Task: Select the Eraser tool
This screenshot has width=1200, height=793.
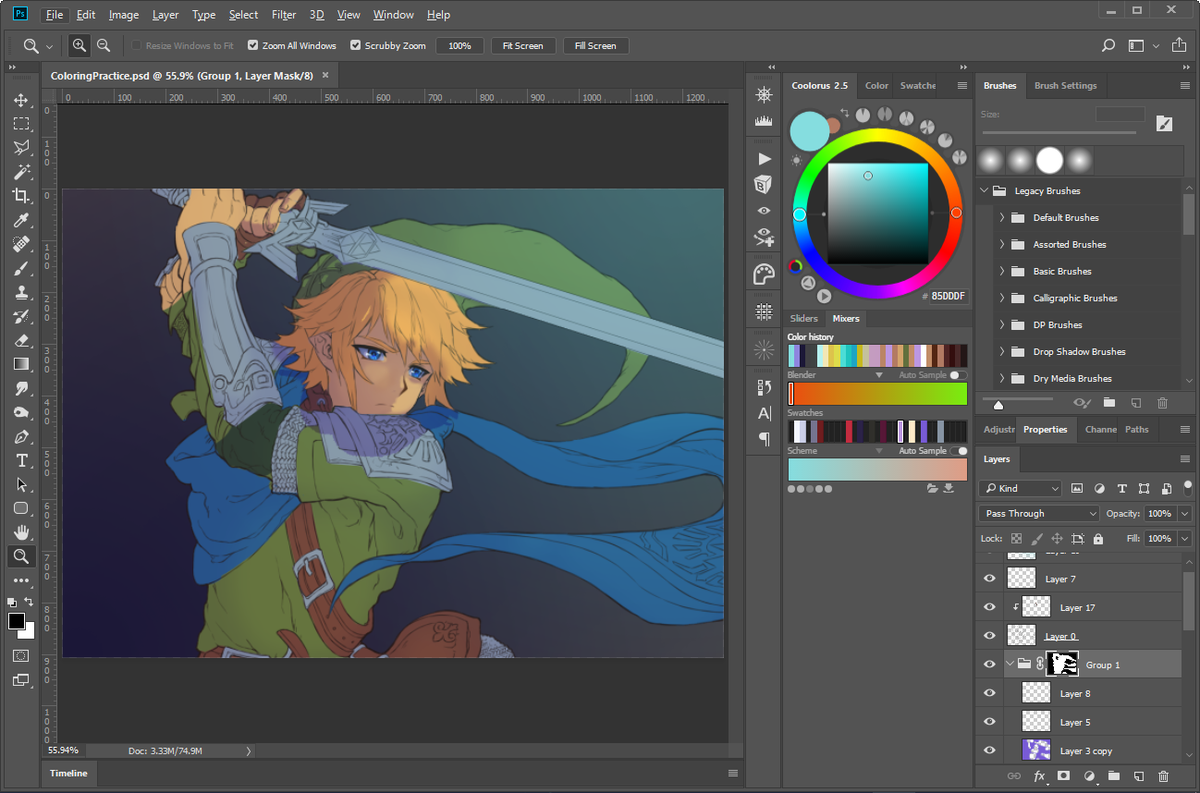Action: point(21,340)
